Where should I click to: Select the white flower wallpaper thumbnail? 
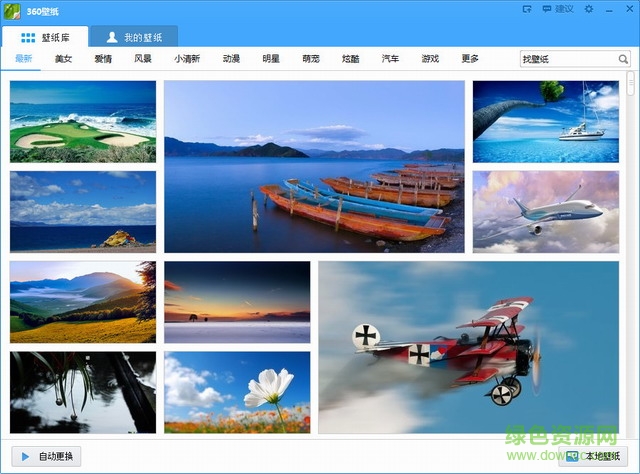point(237,392)
